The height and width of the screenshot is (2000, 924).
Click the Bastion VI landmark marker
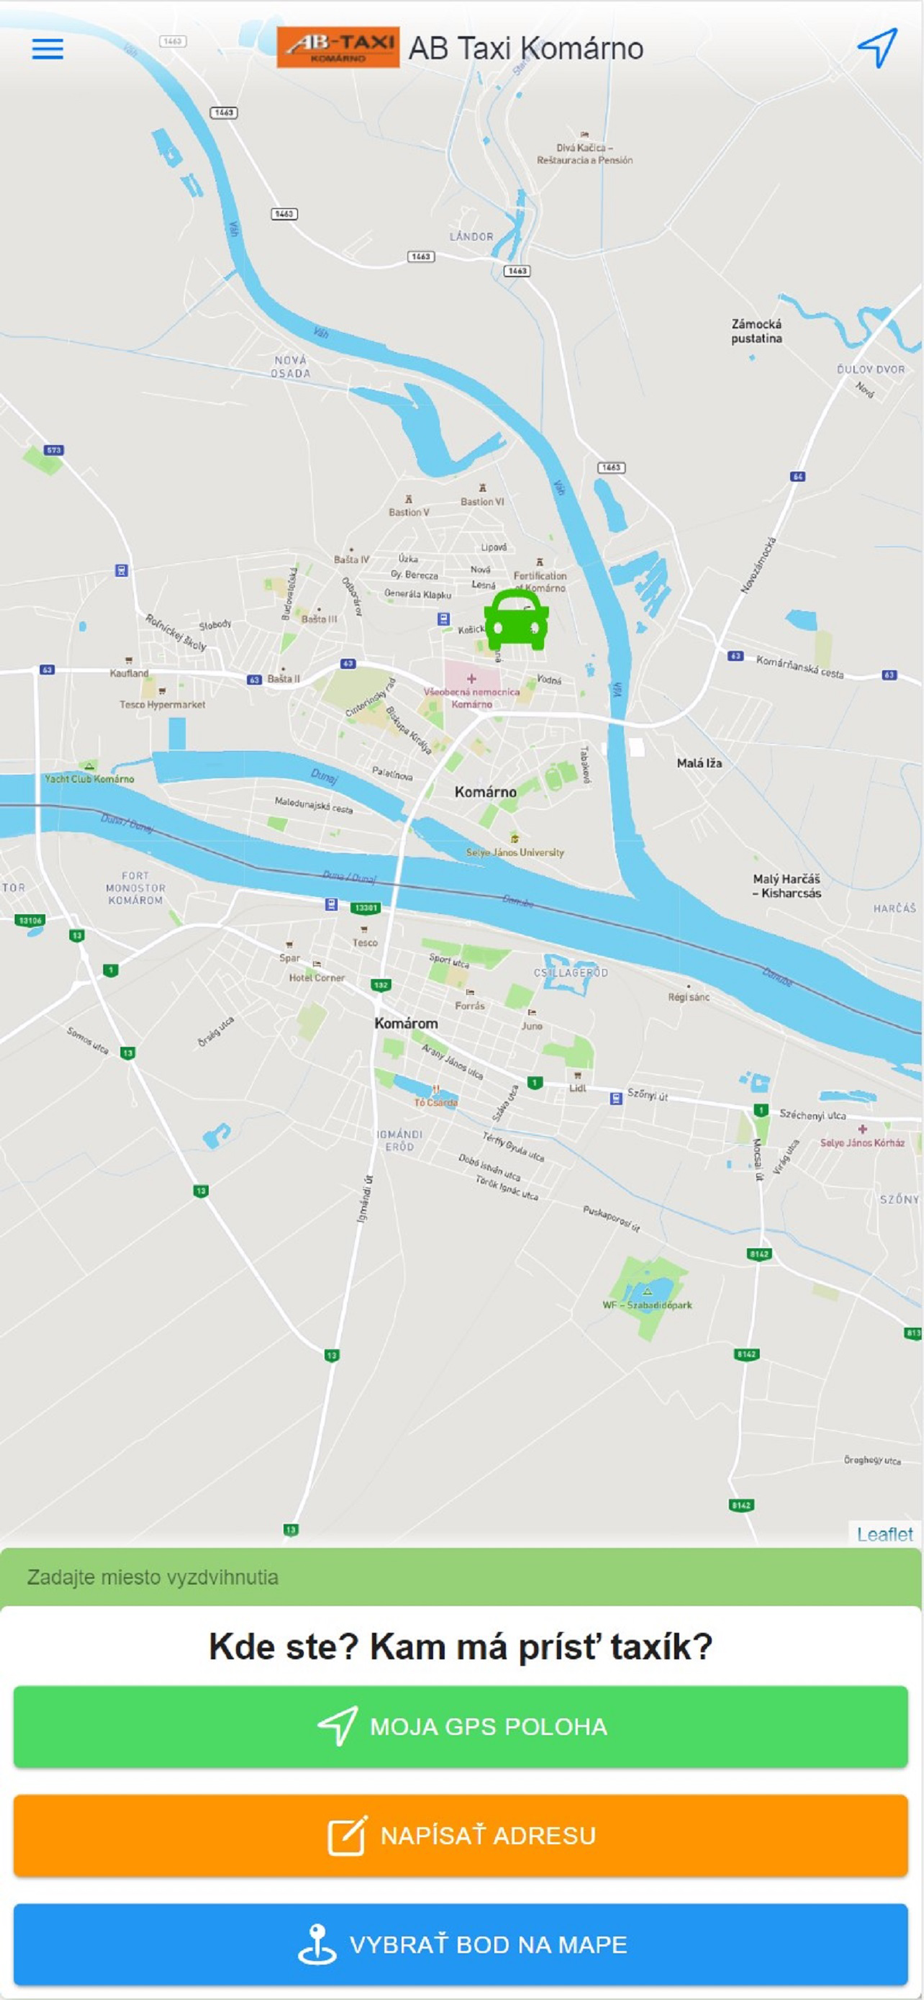[482, 488]
